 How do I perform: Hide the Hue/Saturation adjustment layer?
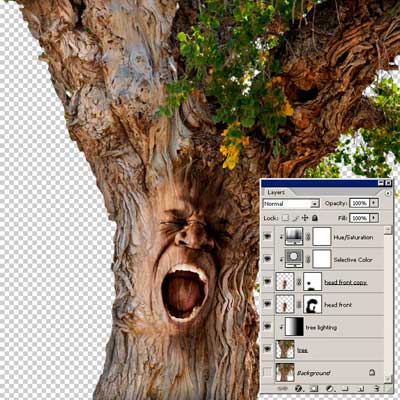[268, 236]
